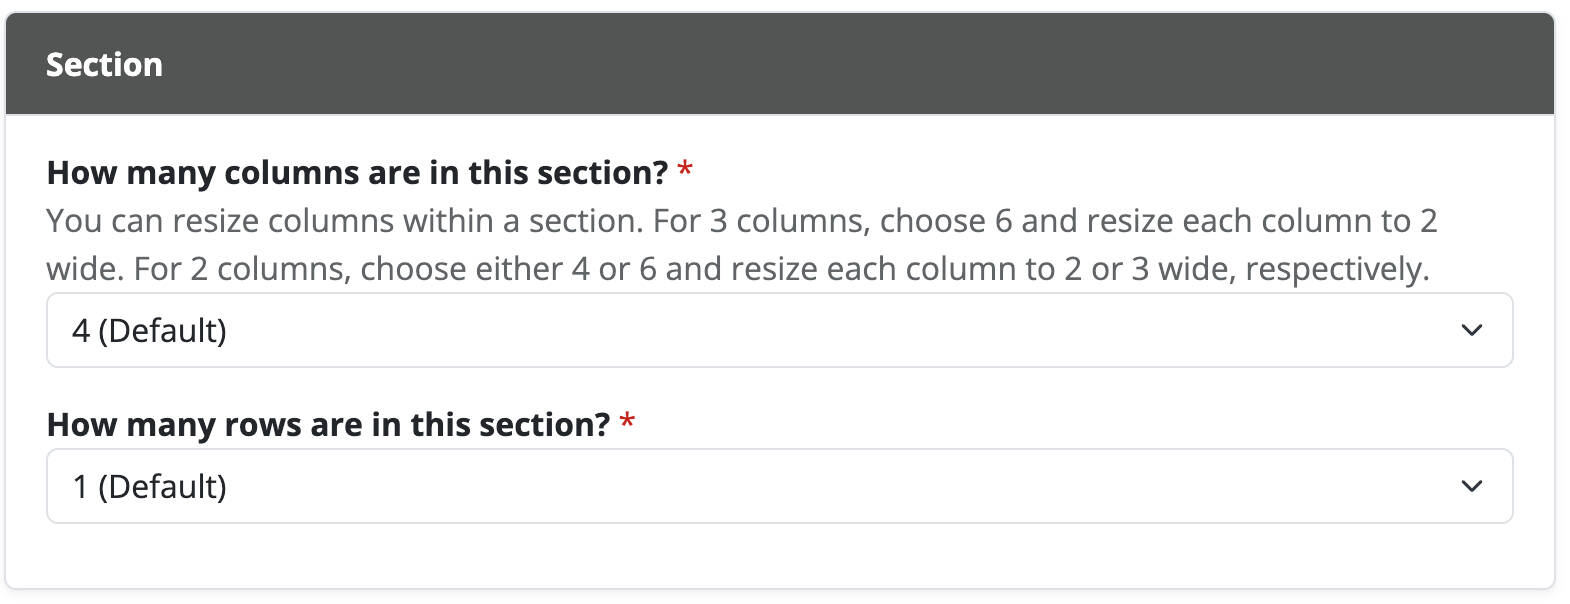Click the empty middle of the rows select box

[x=800, y=486]
